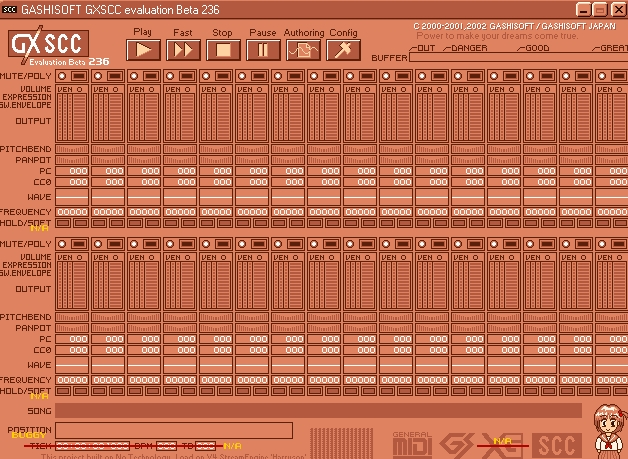Switch to the SCC mode logo

558,444
